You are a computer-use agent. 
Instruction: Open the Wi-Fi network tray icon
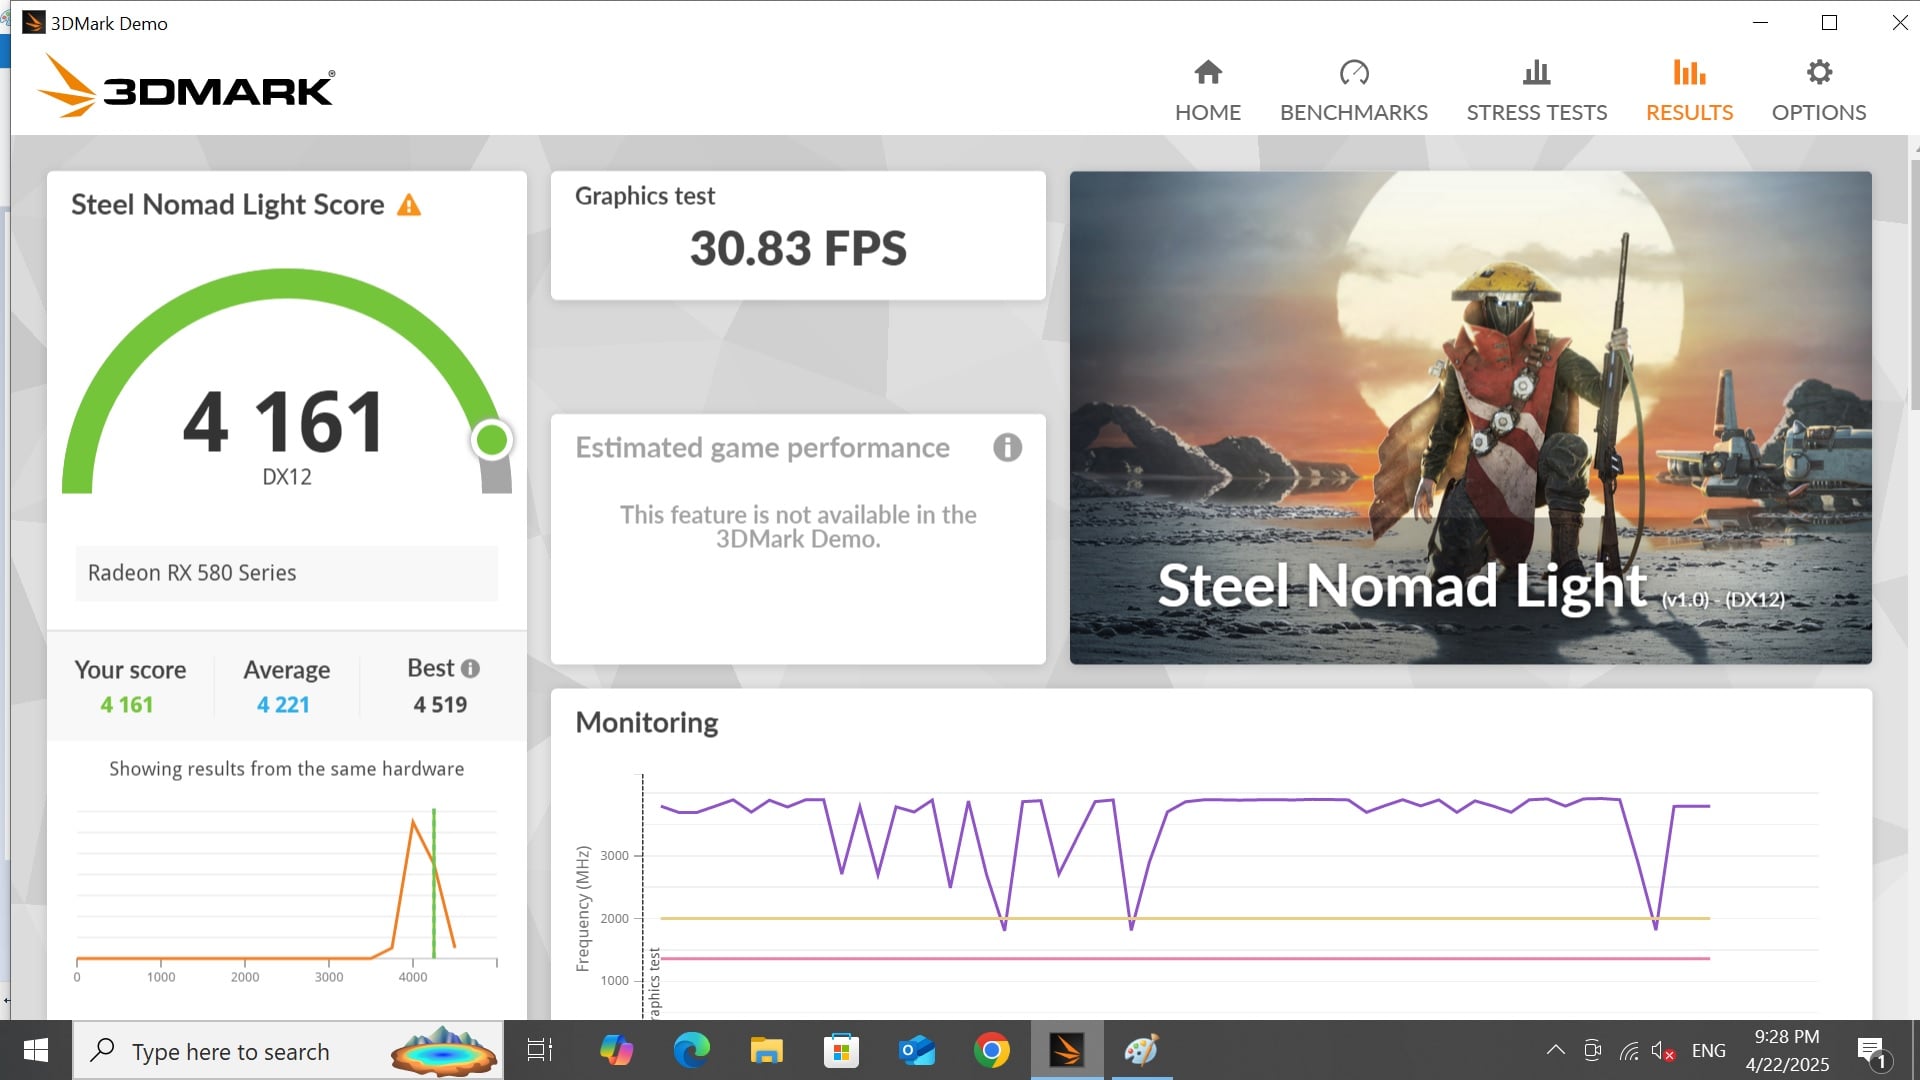pos(1629,1050)
